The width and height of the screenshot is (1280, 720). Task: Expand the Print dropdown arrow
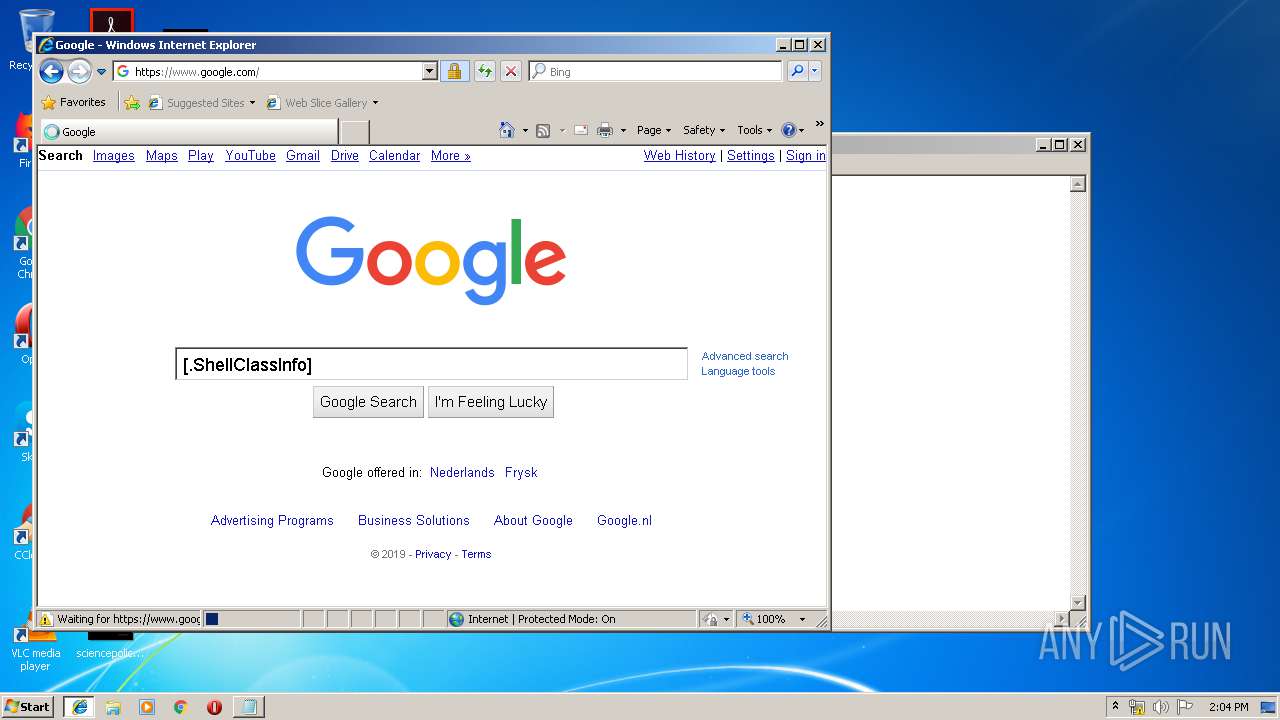pyautogui.click(x=623, y=130)
